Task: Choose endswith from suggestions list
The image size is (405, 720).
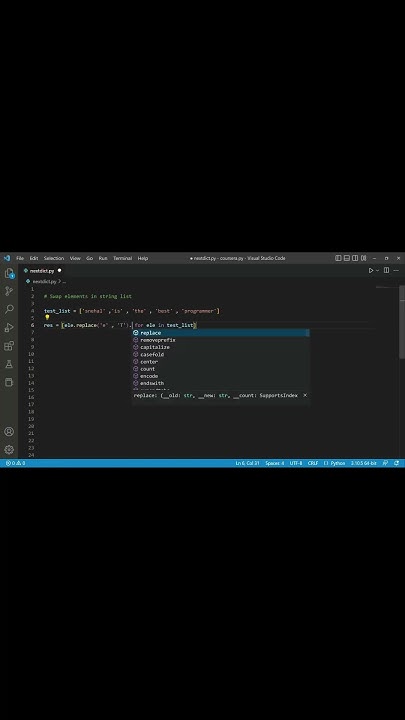Action: [221, 383]
